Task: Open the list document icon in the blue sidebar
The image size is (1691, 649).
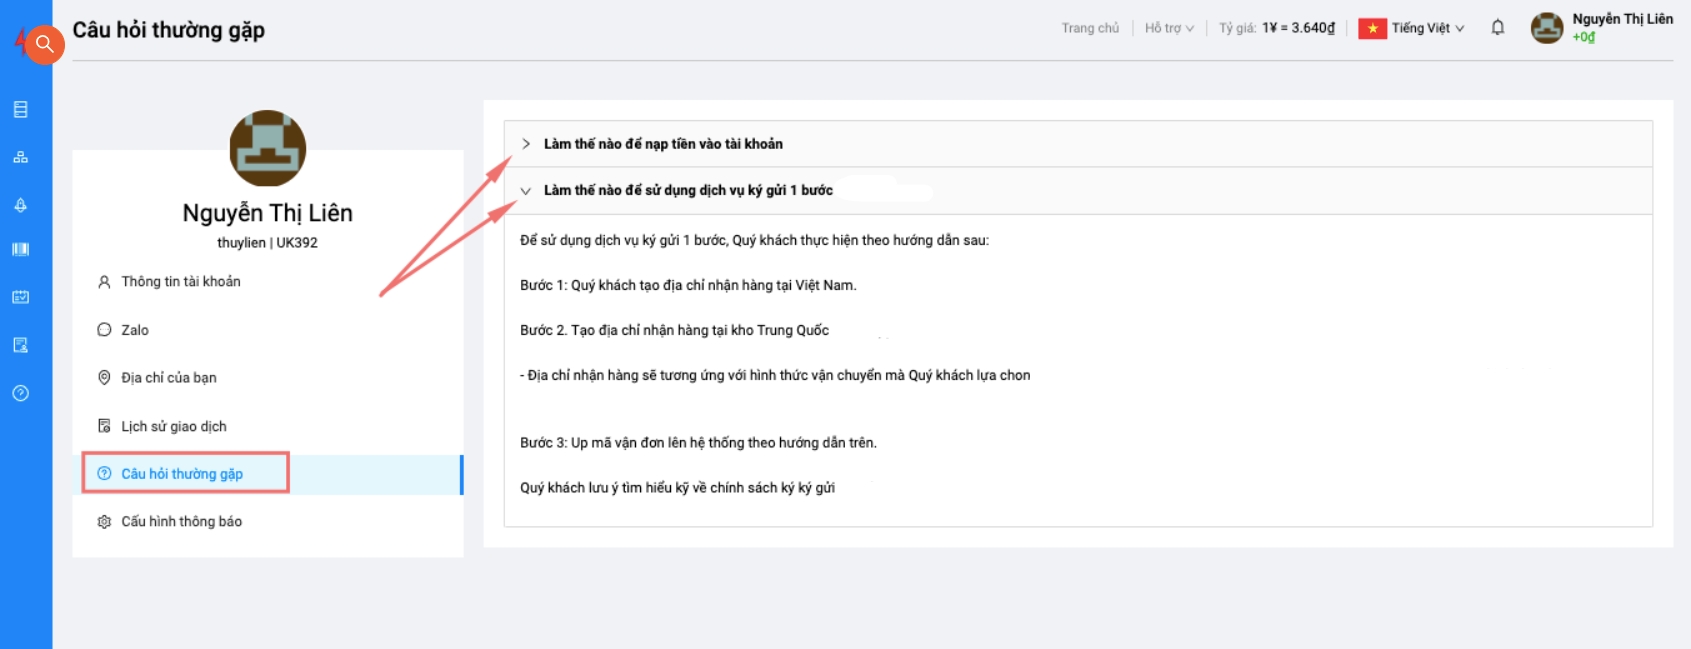Action: (x=20, y=110)
